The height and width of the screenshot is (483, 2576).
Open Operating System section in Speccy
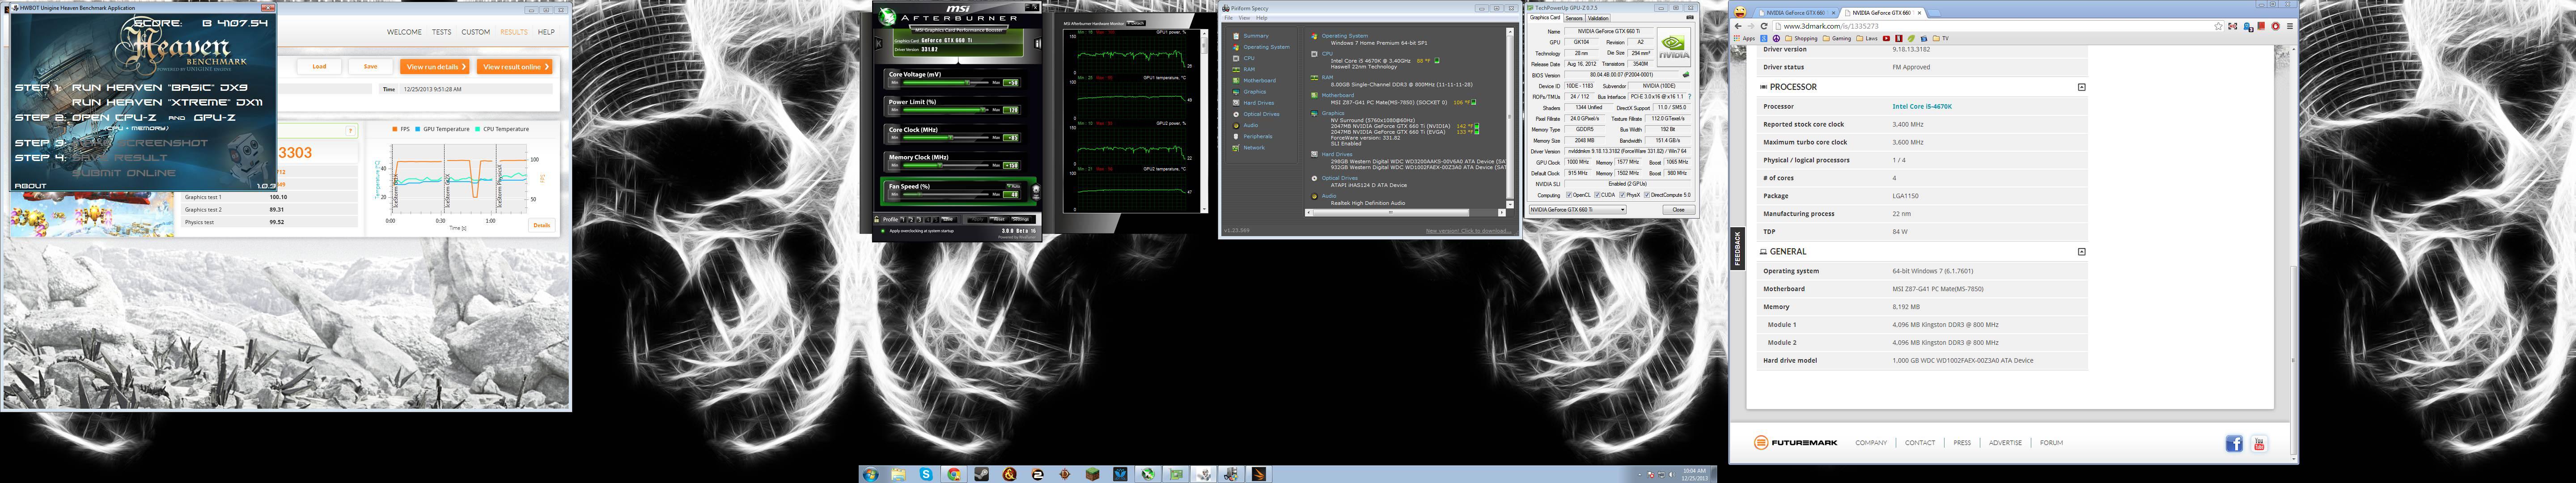point(1266,47)
